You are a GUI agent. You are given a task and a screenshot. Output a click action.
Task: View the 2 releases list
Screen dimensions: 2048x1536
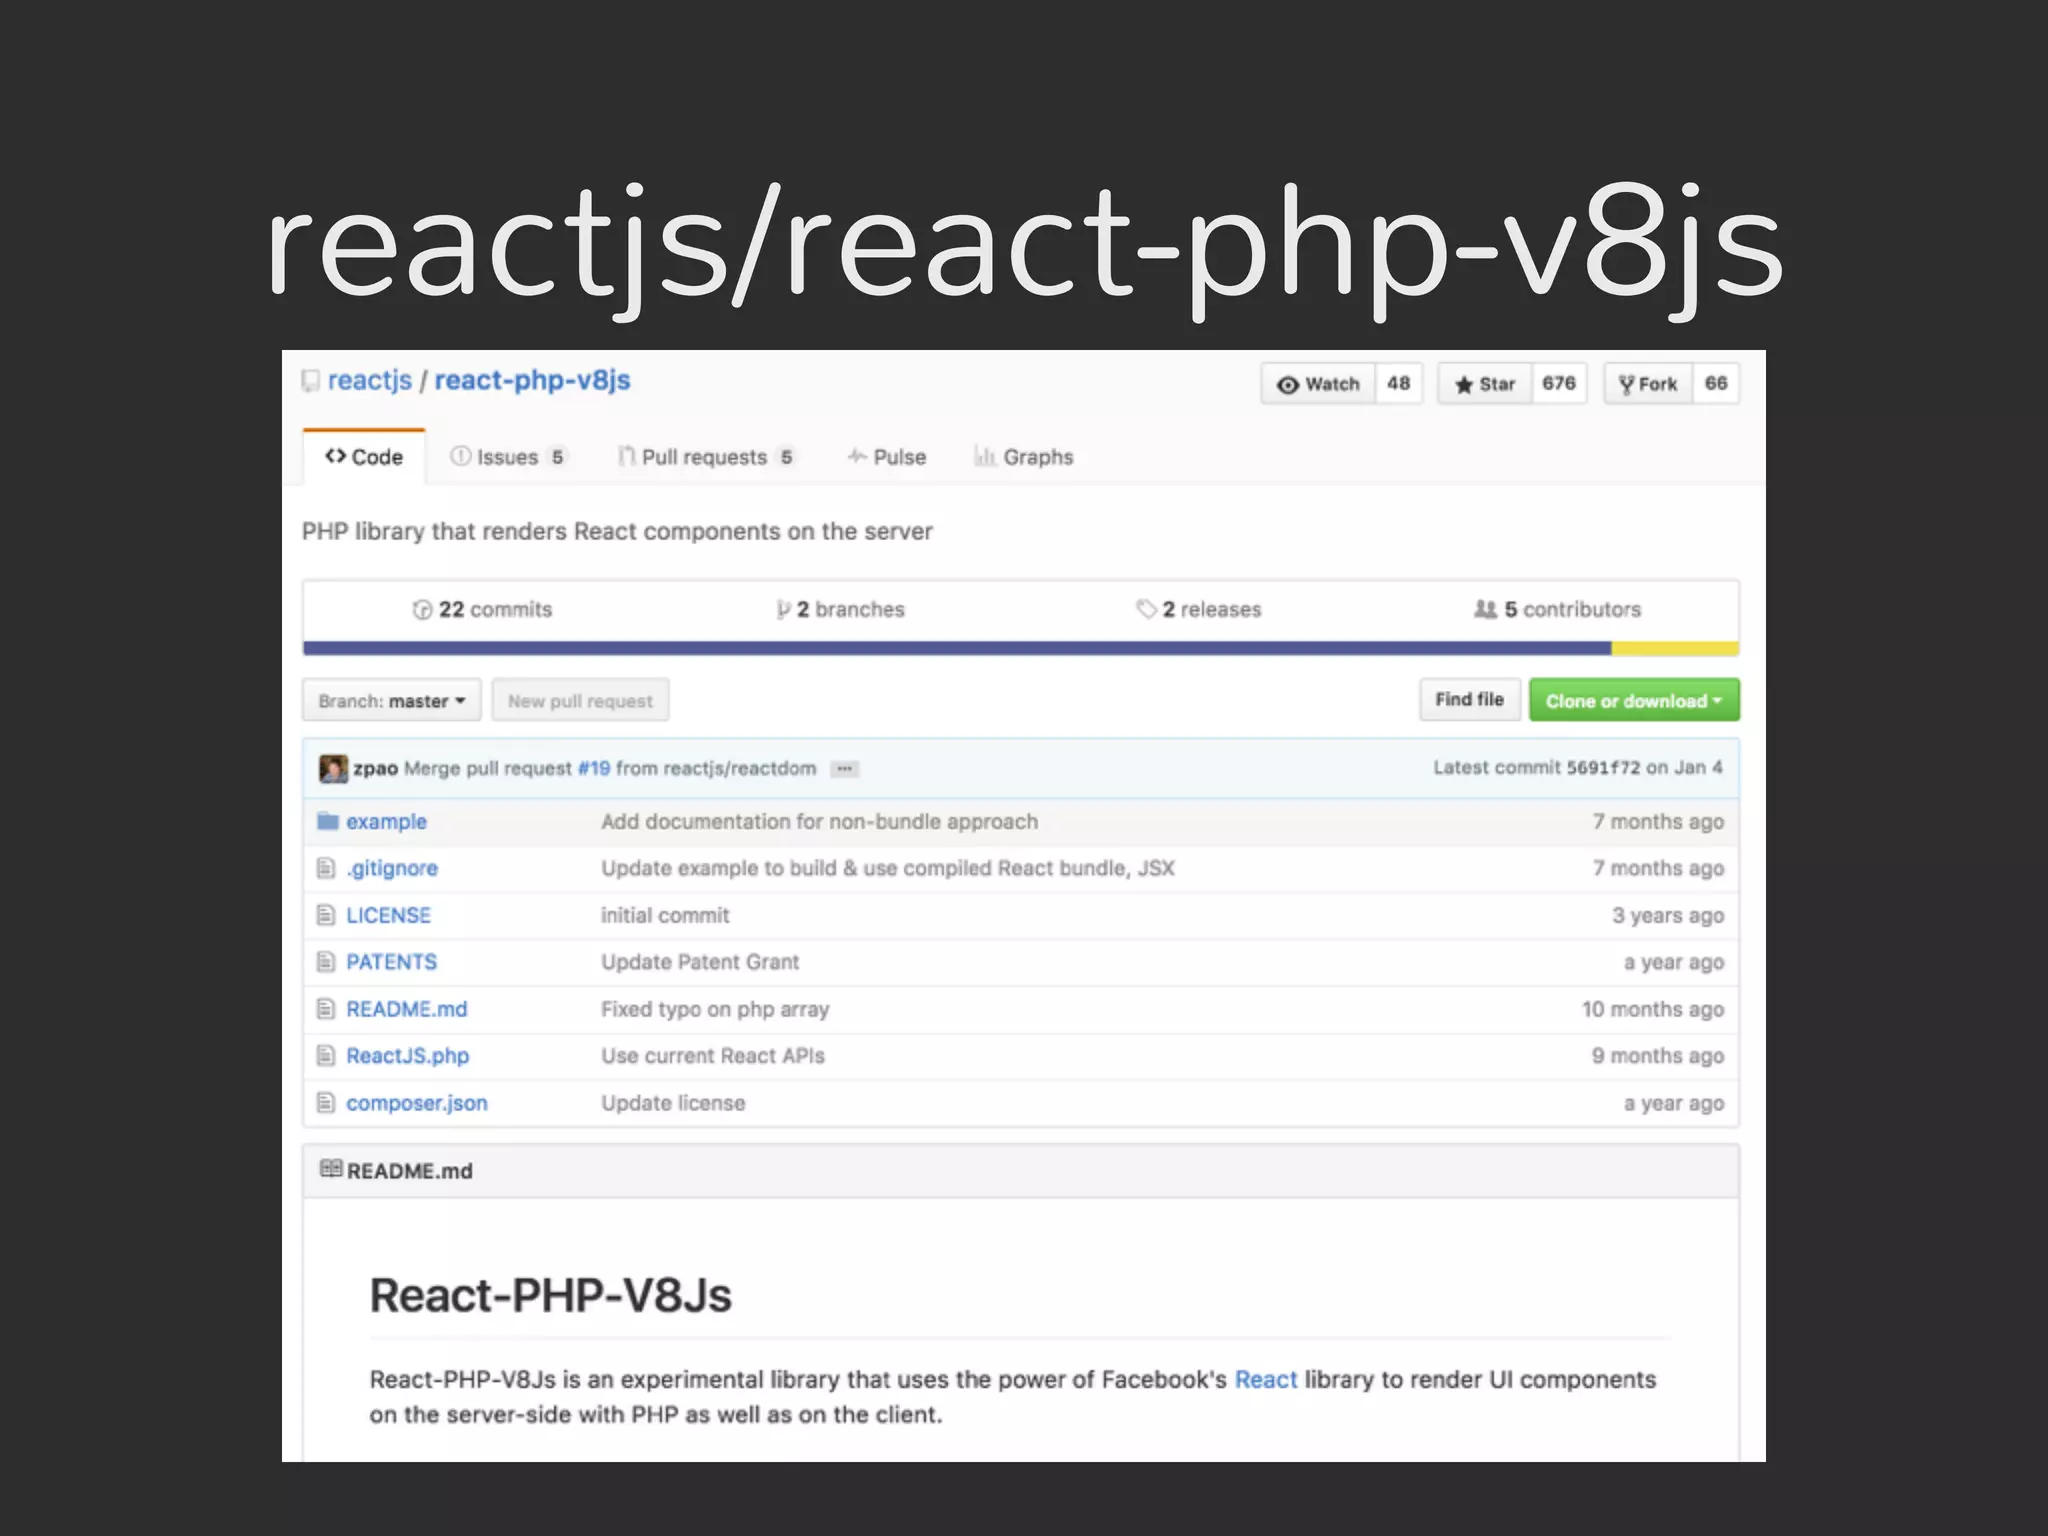click(1199, 609)
